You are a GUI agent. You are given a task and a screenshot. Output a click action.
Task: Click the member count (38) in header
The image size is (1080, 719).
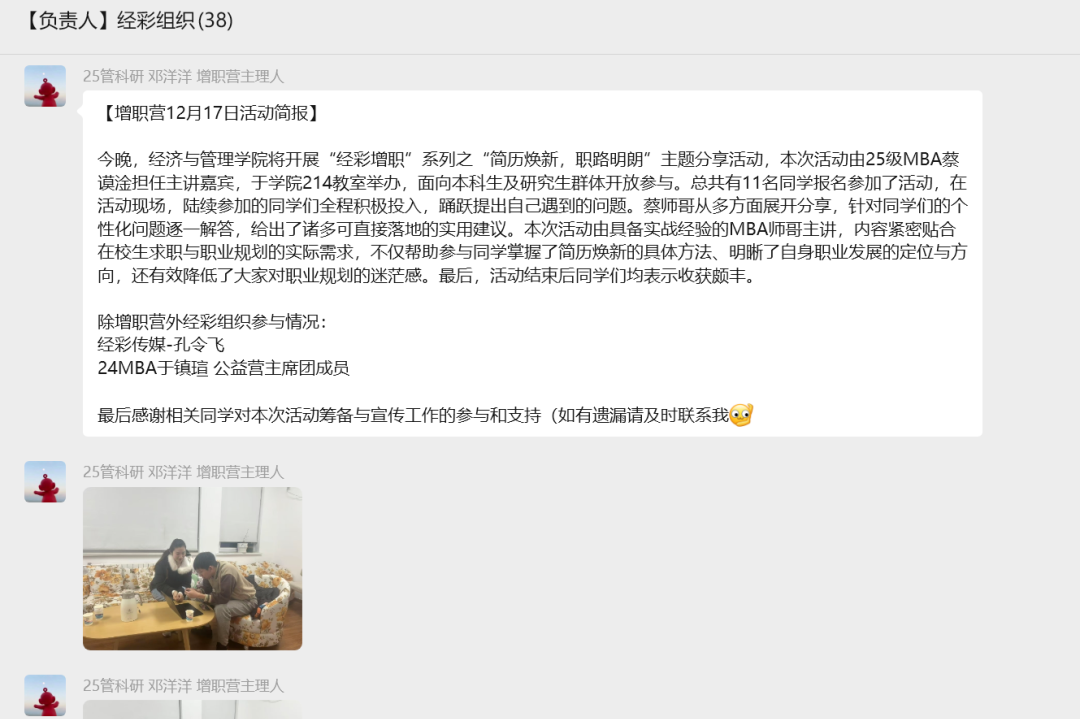pyautogui.click(x=215, y=21)
